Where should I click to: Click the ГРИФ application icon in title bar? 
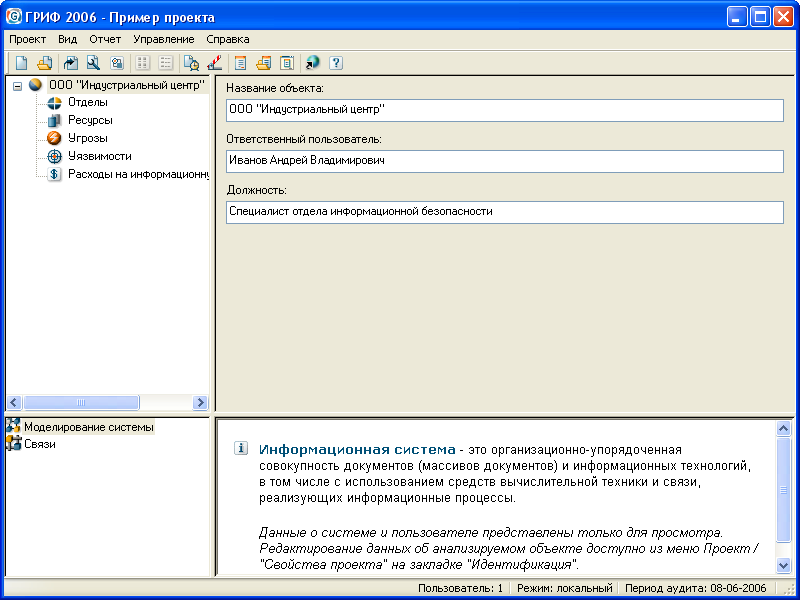14,17
